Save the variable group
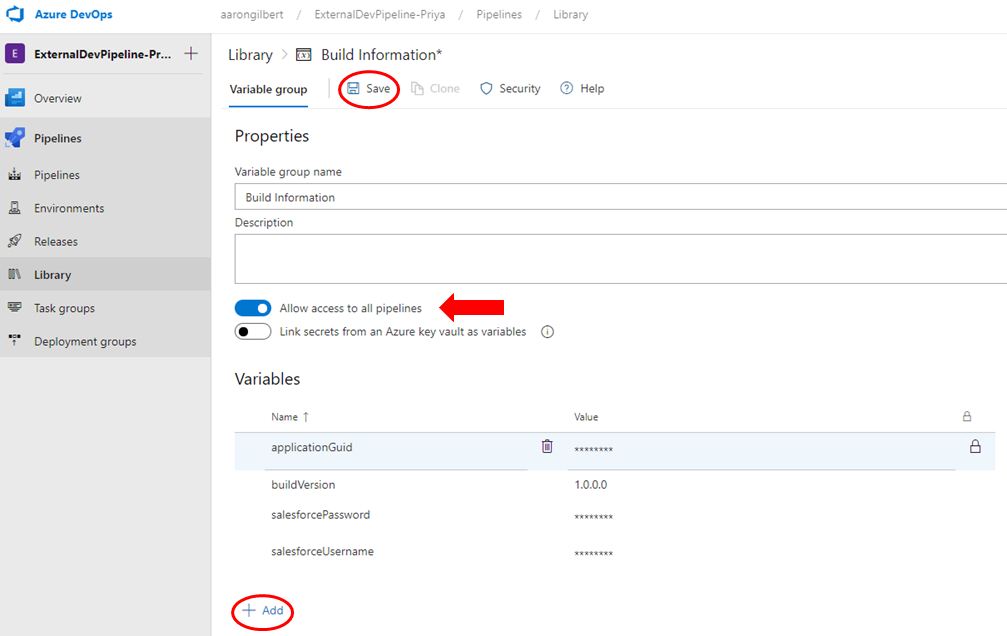Image resolution: width=1007 pixels, height=636 pixels. [369, 89]
